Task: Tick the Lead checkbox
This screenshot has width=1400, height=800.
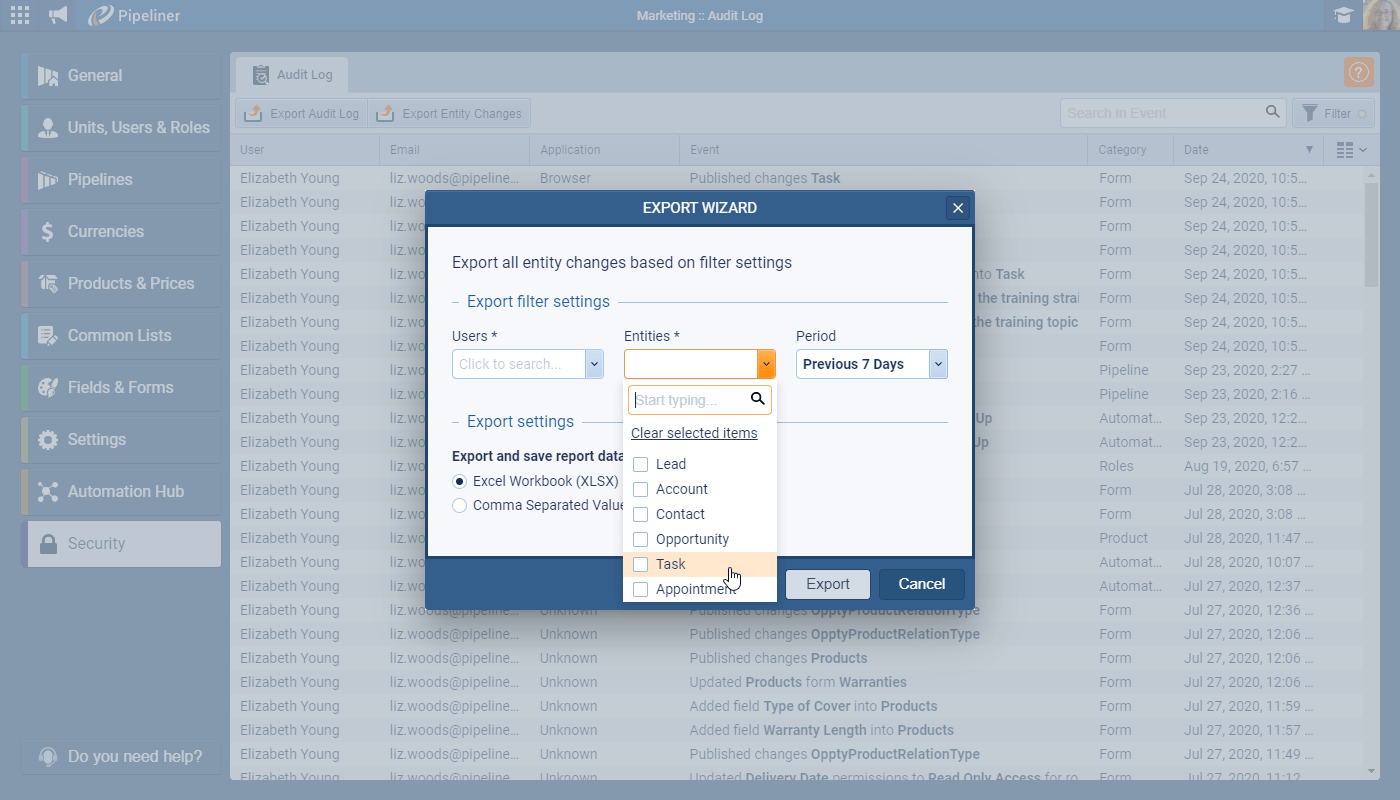Action: pyautogui.click(x=641, y=464)
